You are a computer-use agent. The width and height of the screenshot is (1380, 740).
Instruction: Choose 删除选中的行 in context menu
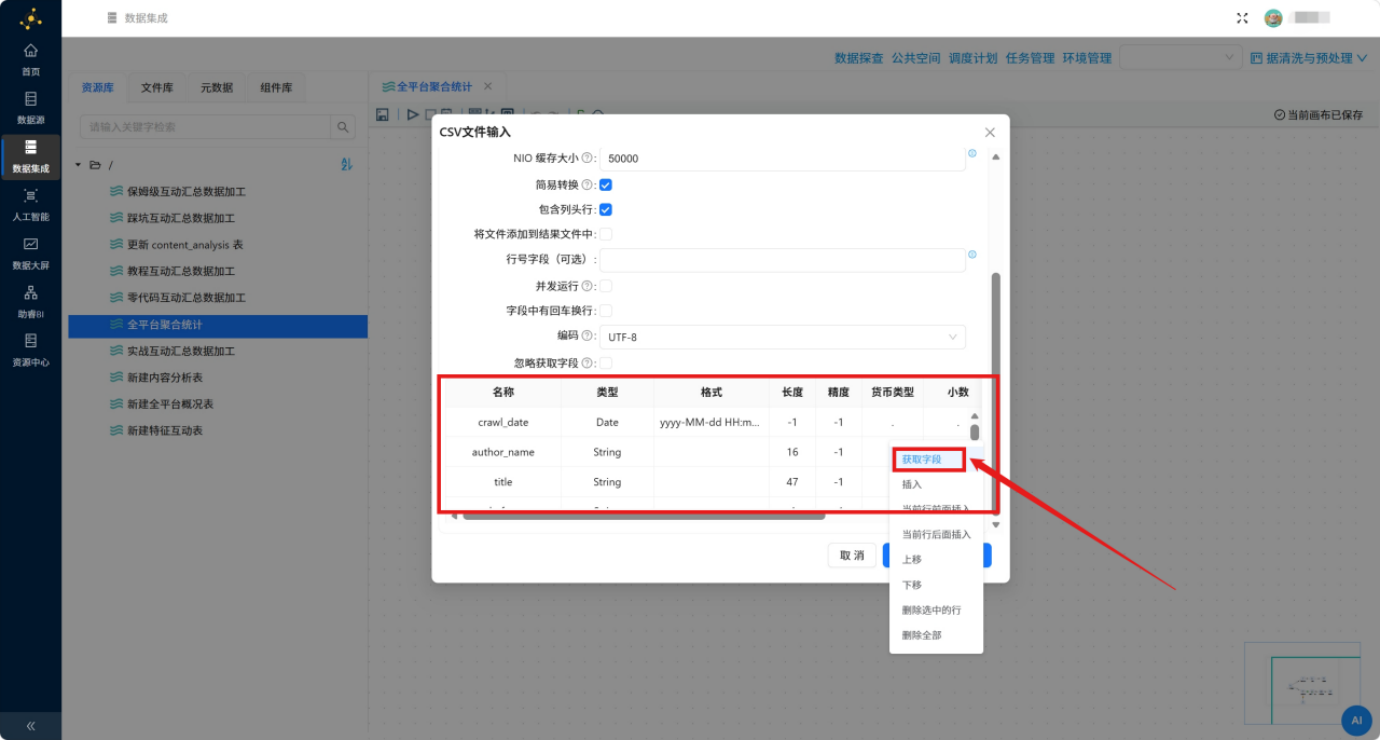click(x=936, y=610)
